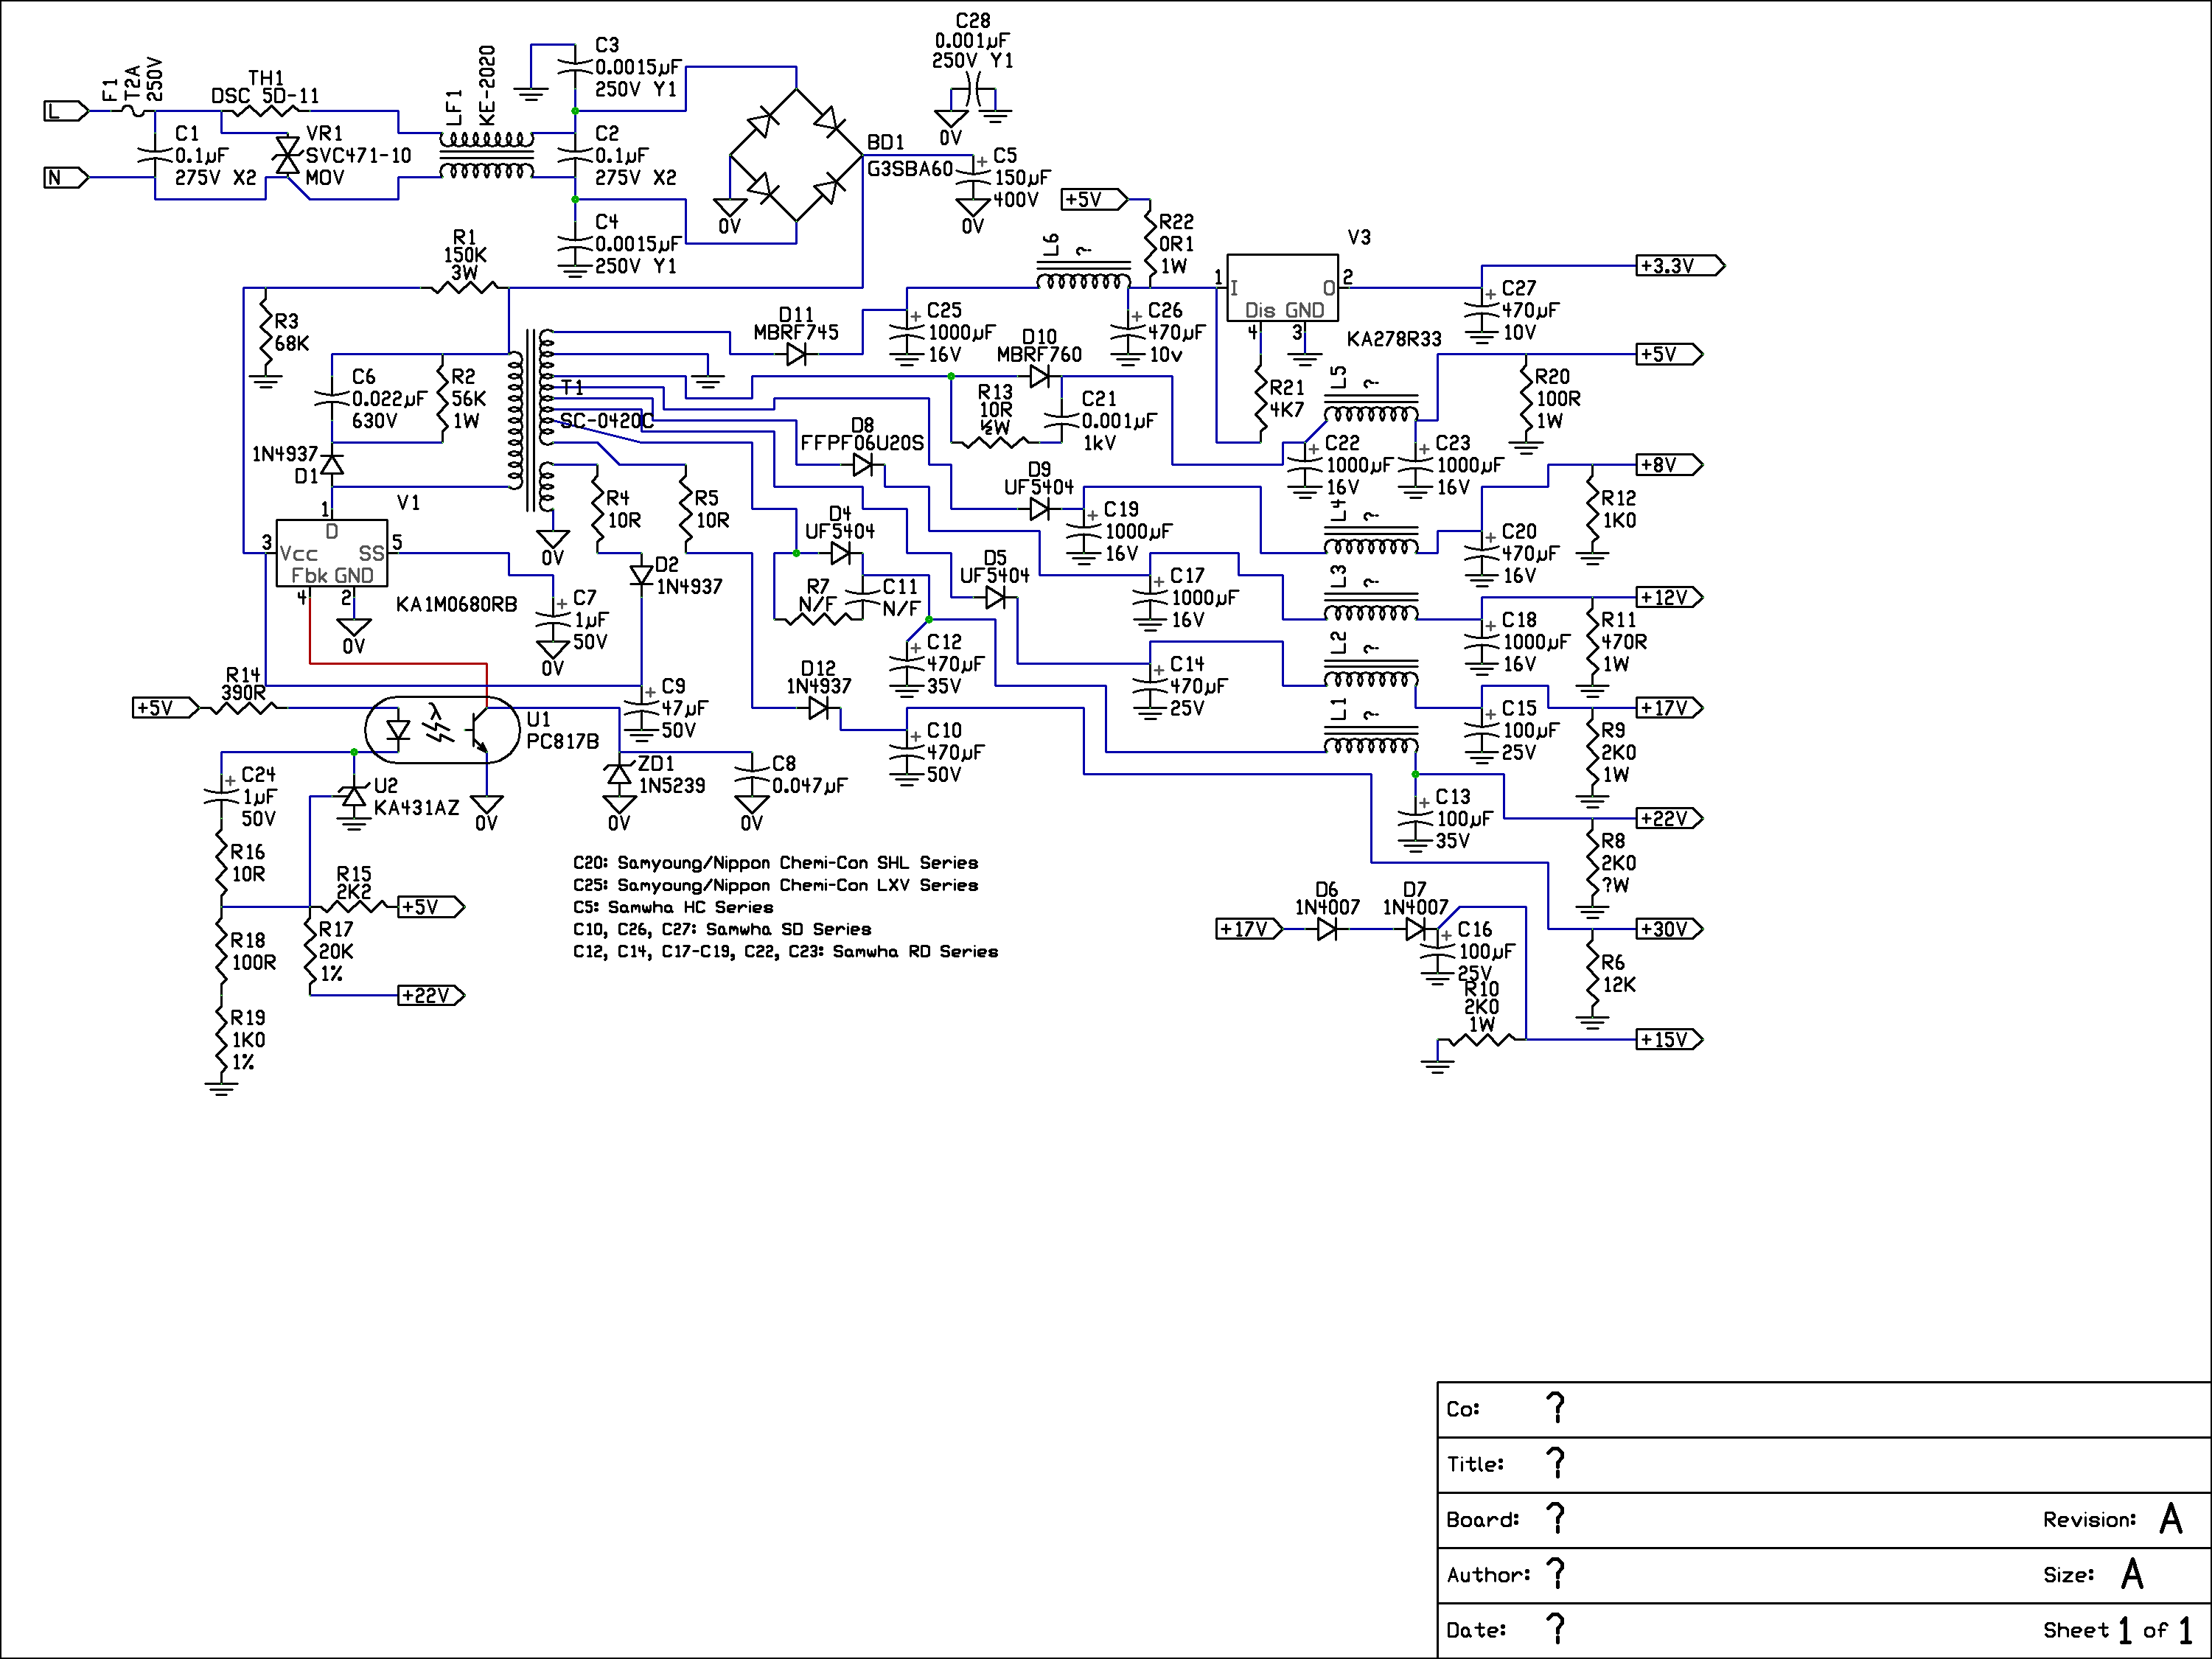Viewport: 2212px width, 1659px height.
Task: Click note 'C25: Samyoung/Nippon Chemi-Con LXV Series'
Action: [775, 885]
